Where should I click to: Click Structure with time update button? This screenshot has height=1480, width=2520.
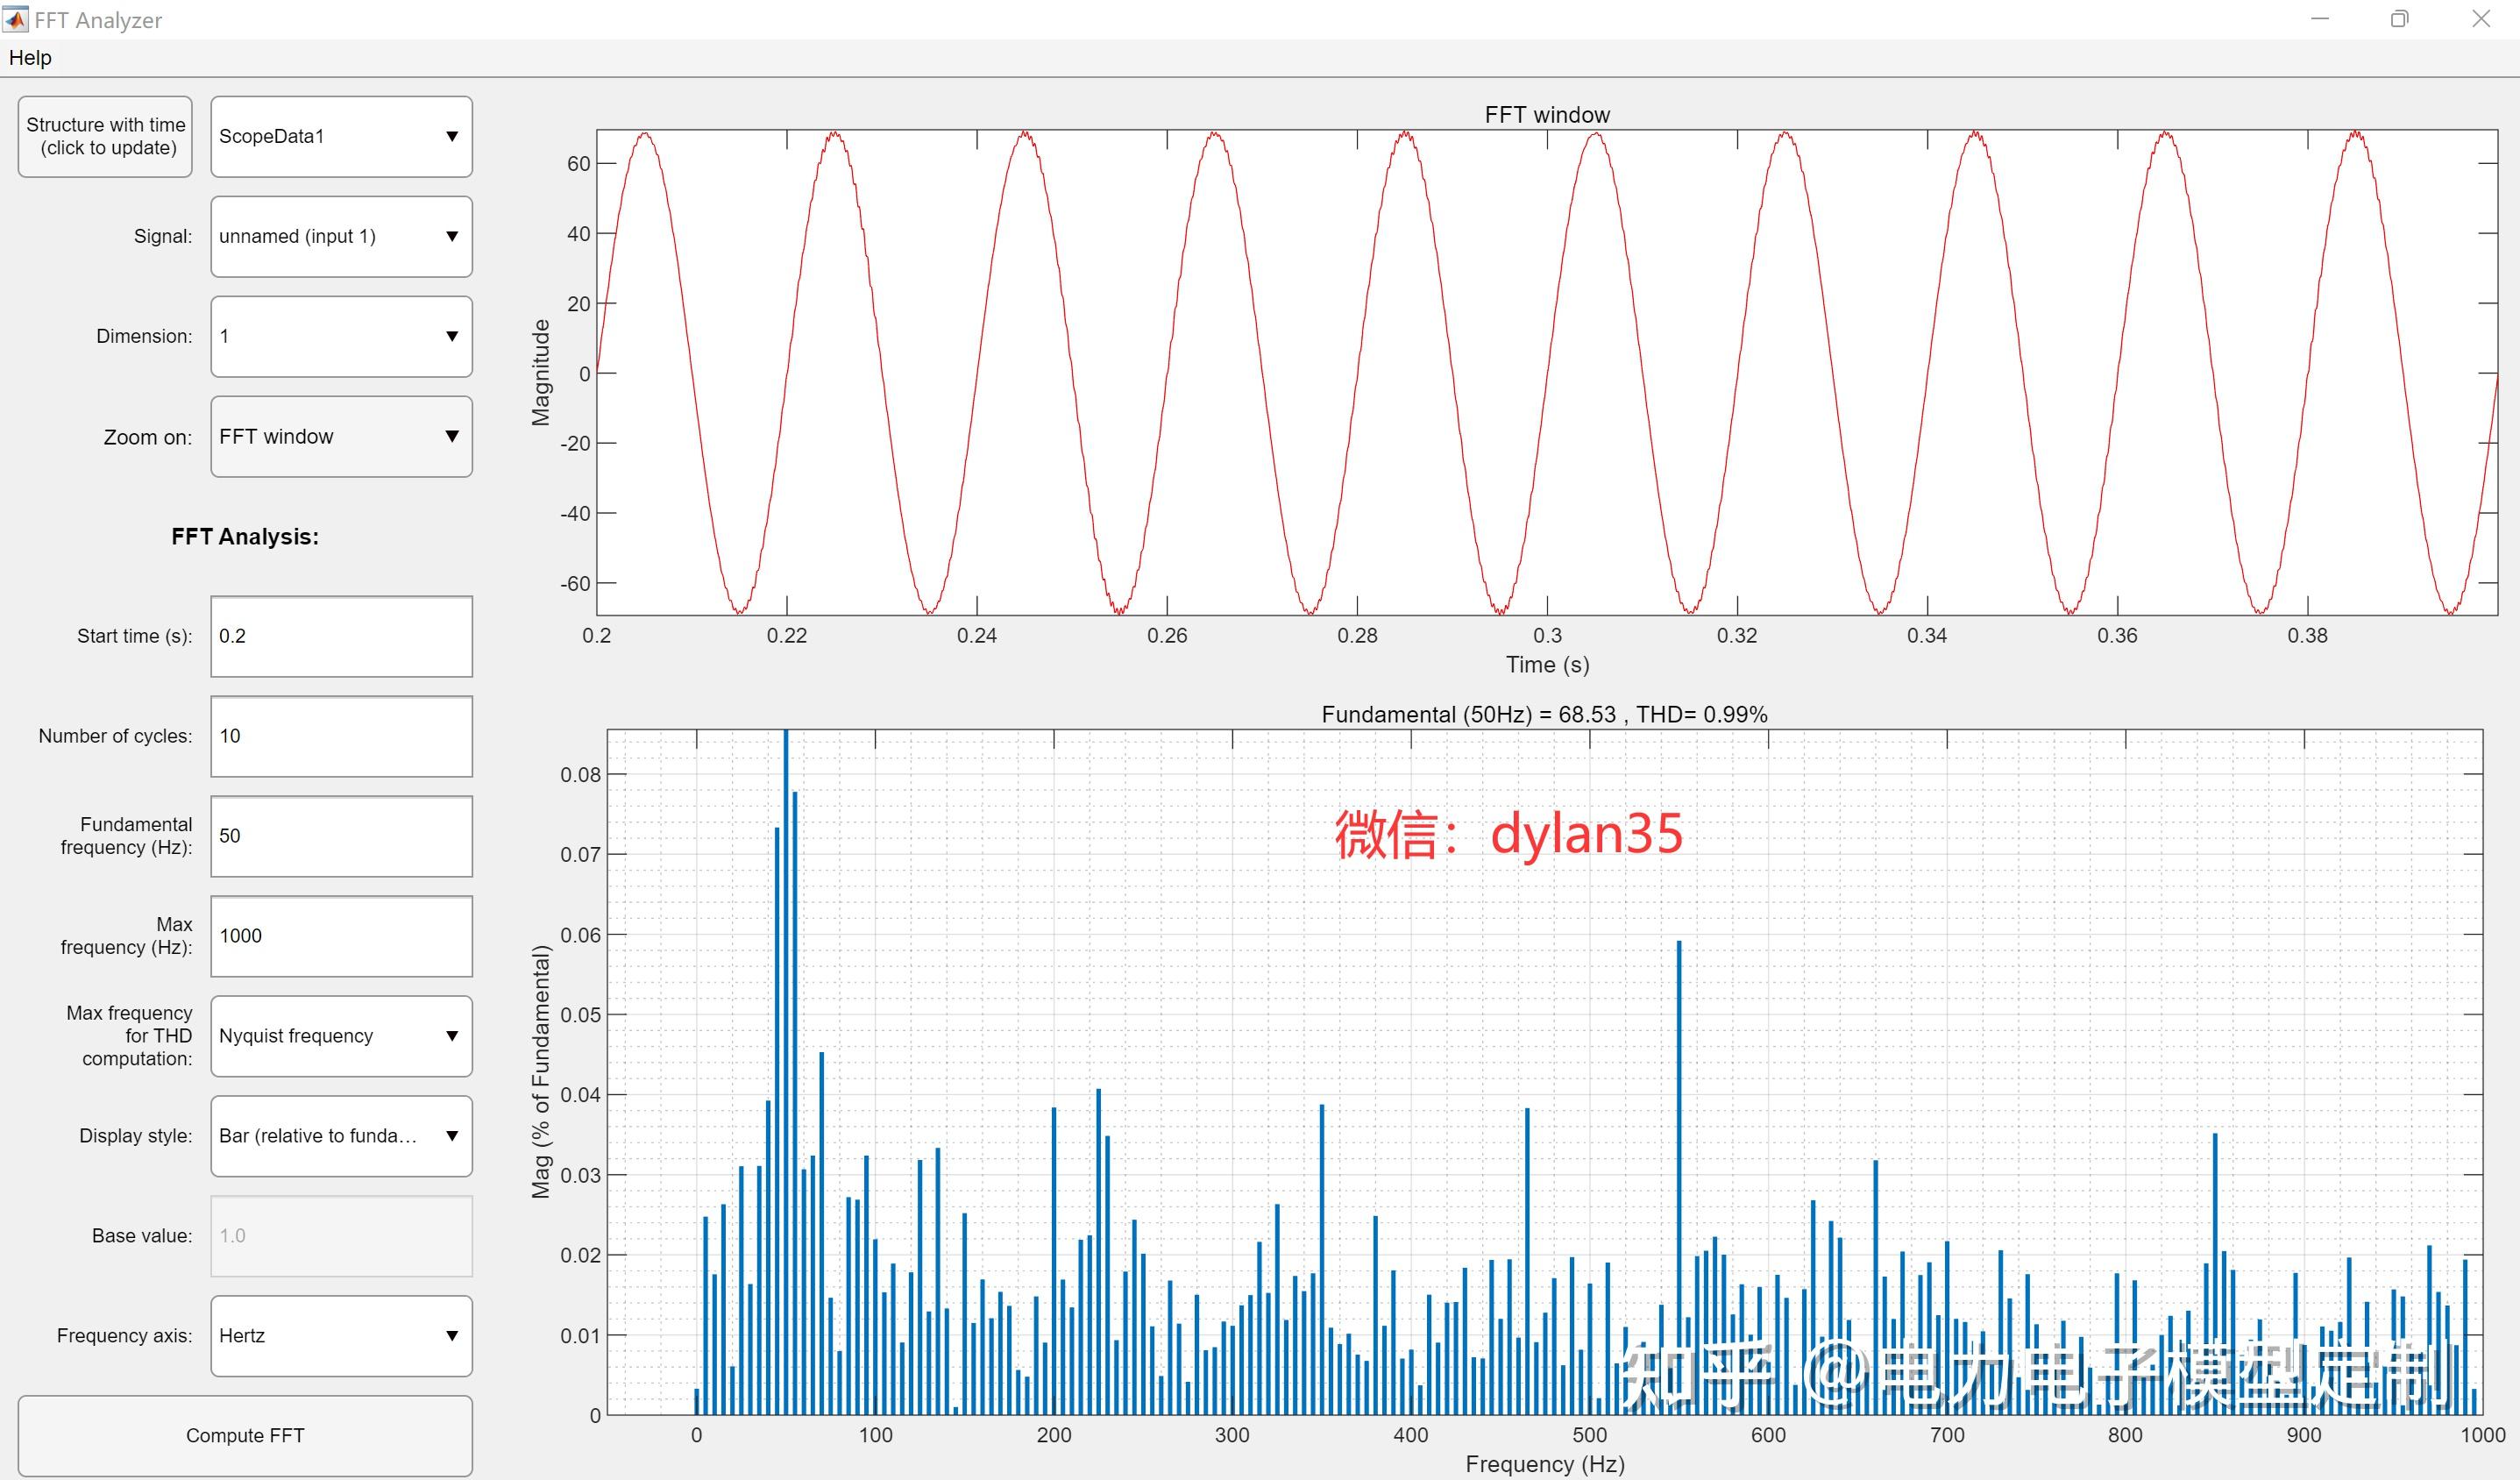click(105, 137)
